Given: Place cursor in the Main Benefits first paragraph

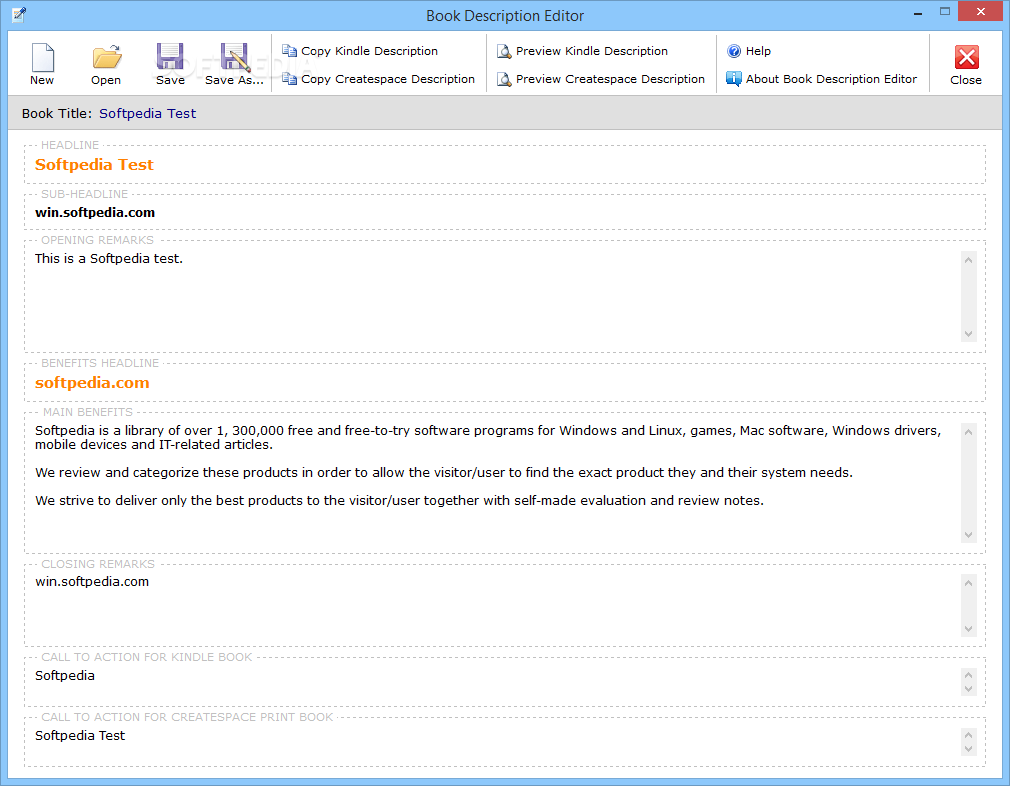Looking at the screenshot, I should pos(488,437).
